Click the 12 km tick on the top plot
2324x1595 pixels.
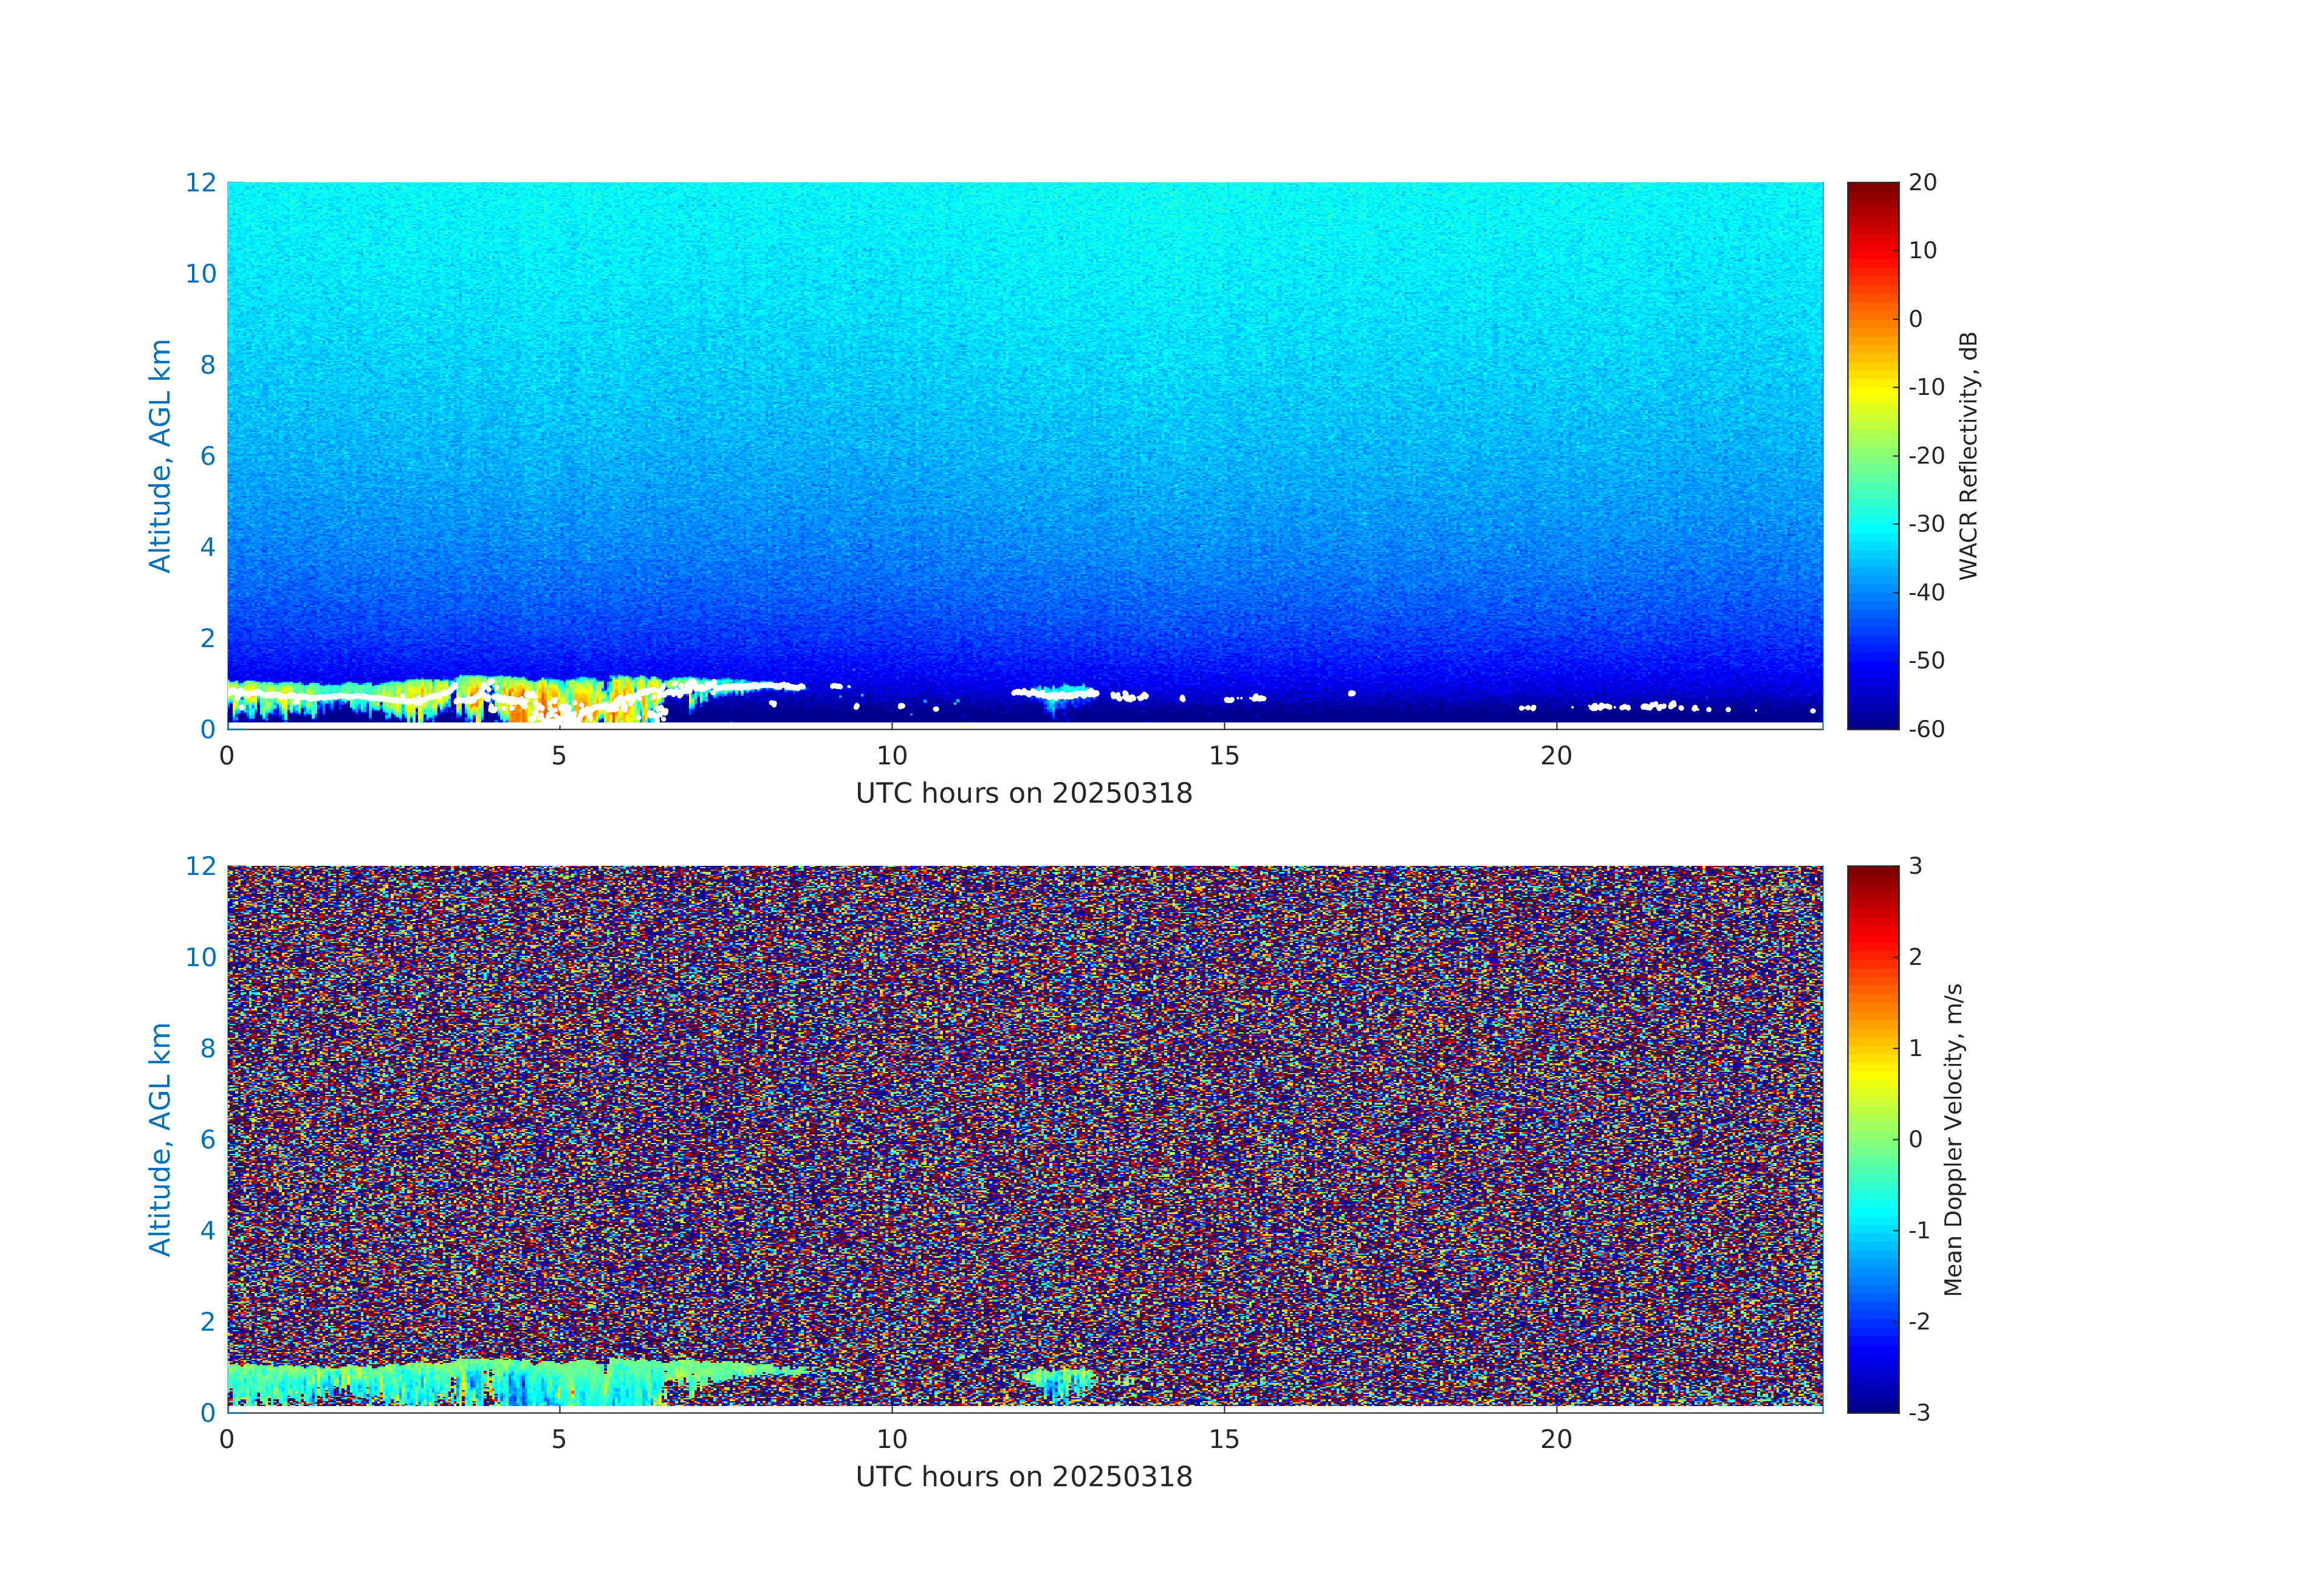click(200, 183)
